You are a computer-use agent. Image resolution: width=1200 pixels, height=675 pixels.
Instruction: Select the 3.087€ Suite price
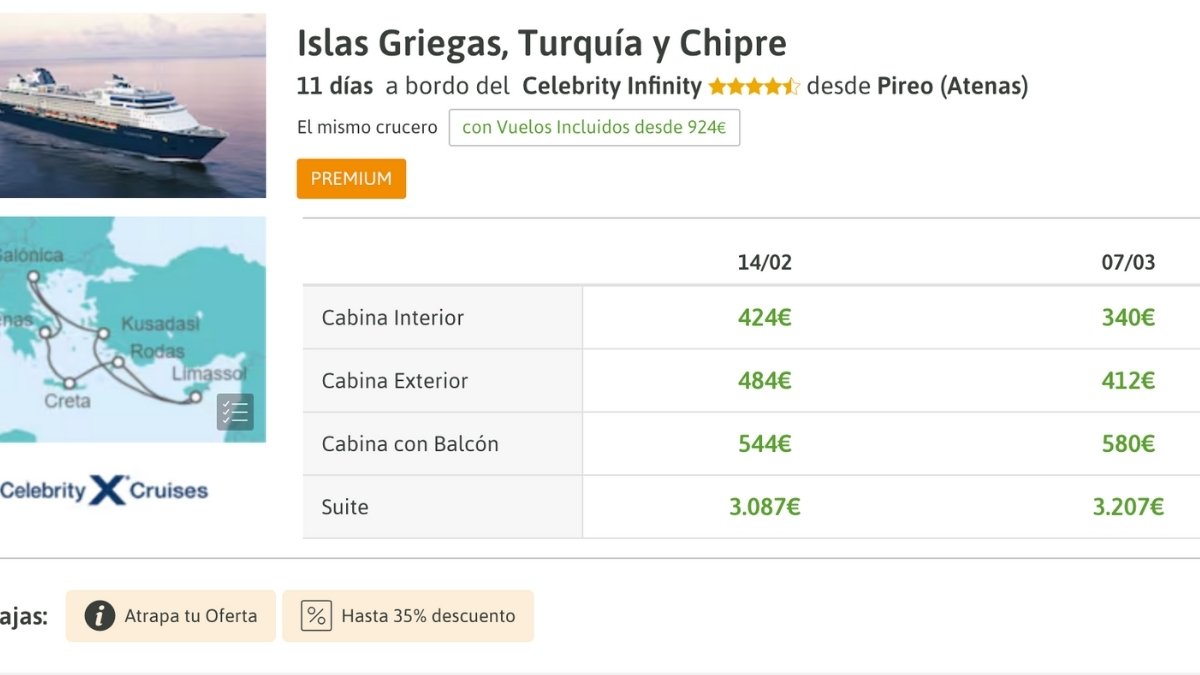pyautogui.click(x=765, y=507)
